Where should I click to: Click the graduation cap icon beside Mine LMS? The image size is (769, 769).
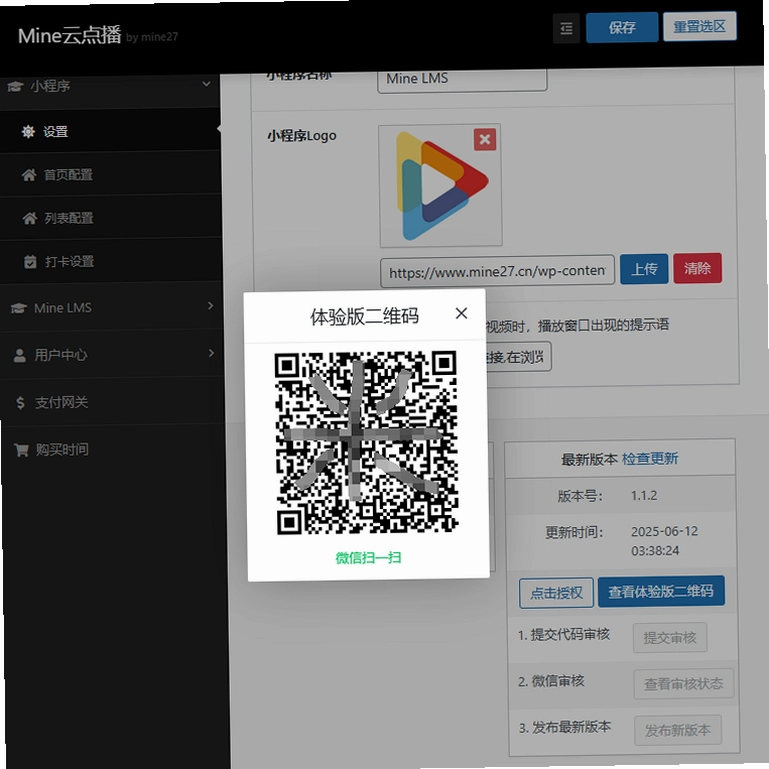[19, 308]
